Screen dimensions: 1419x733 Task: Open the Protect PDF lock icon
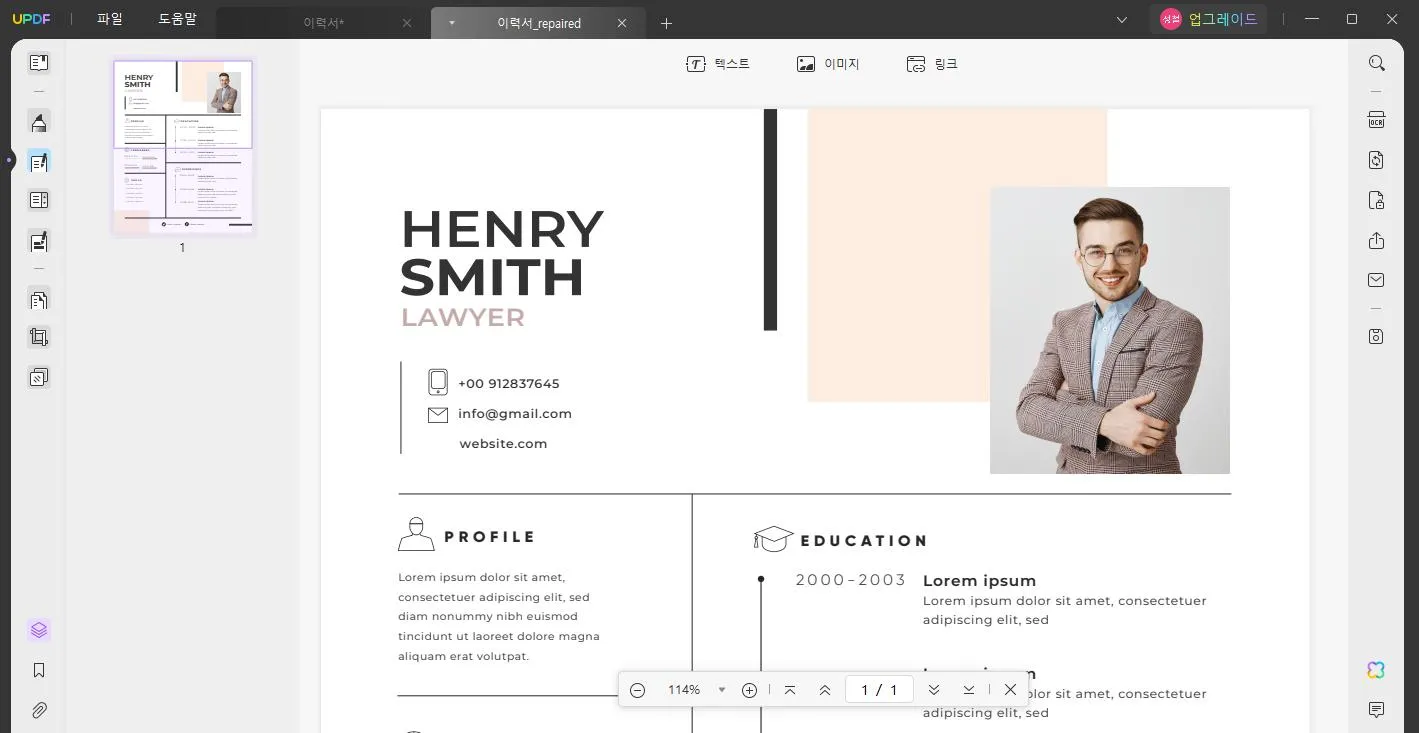pyautogui.click(x=1377, y=200)
